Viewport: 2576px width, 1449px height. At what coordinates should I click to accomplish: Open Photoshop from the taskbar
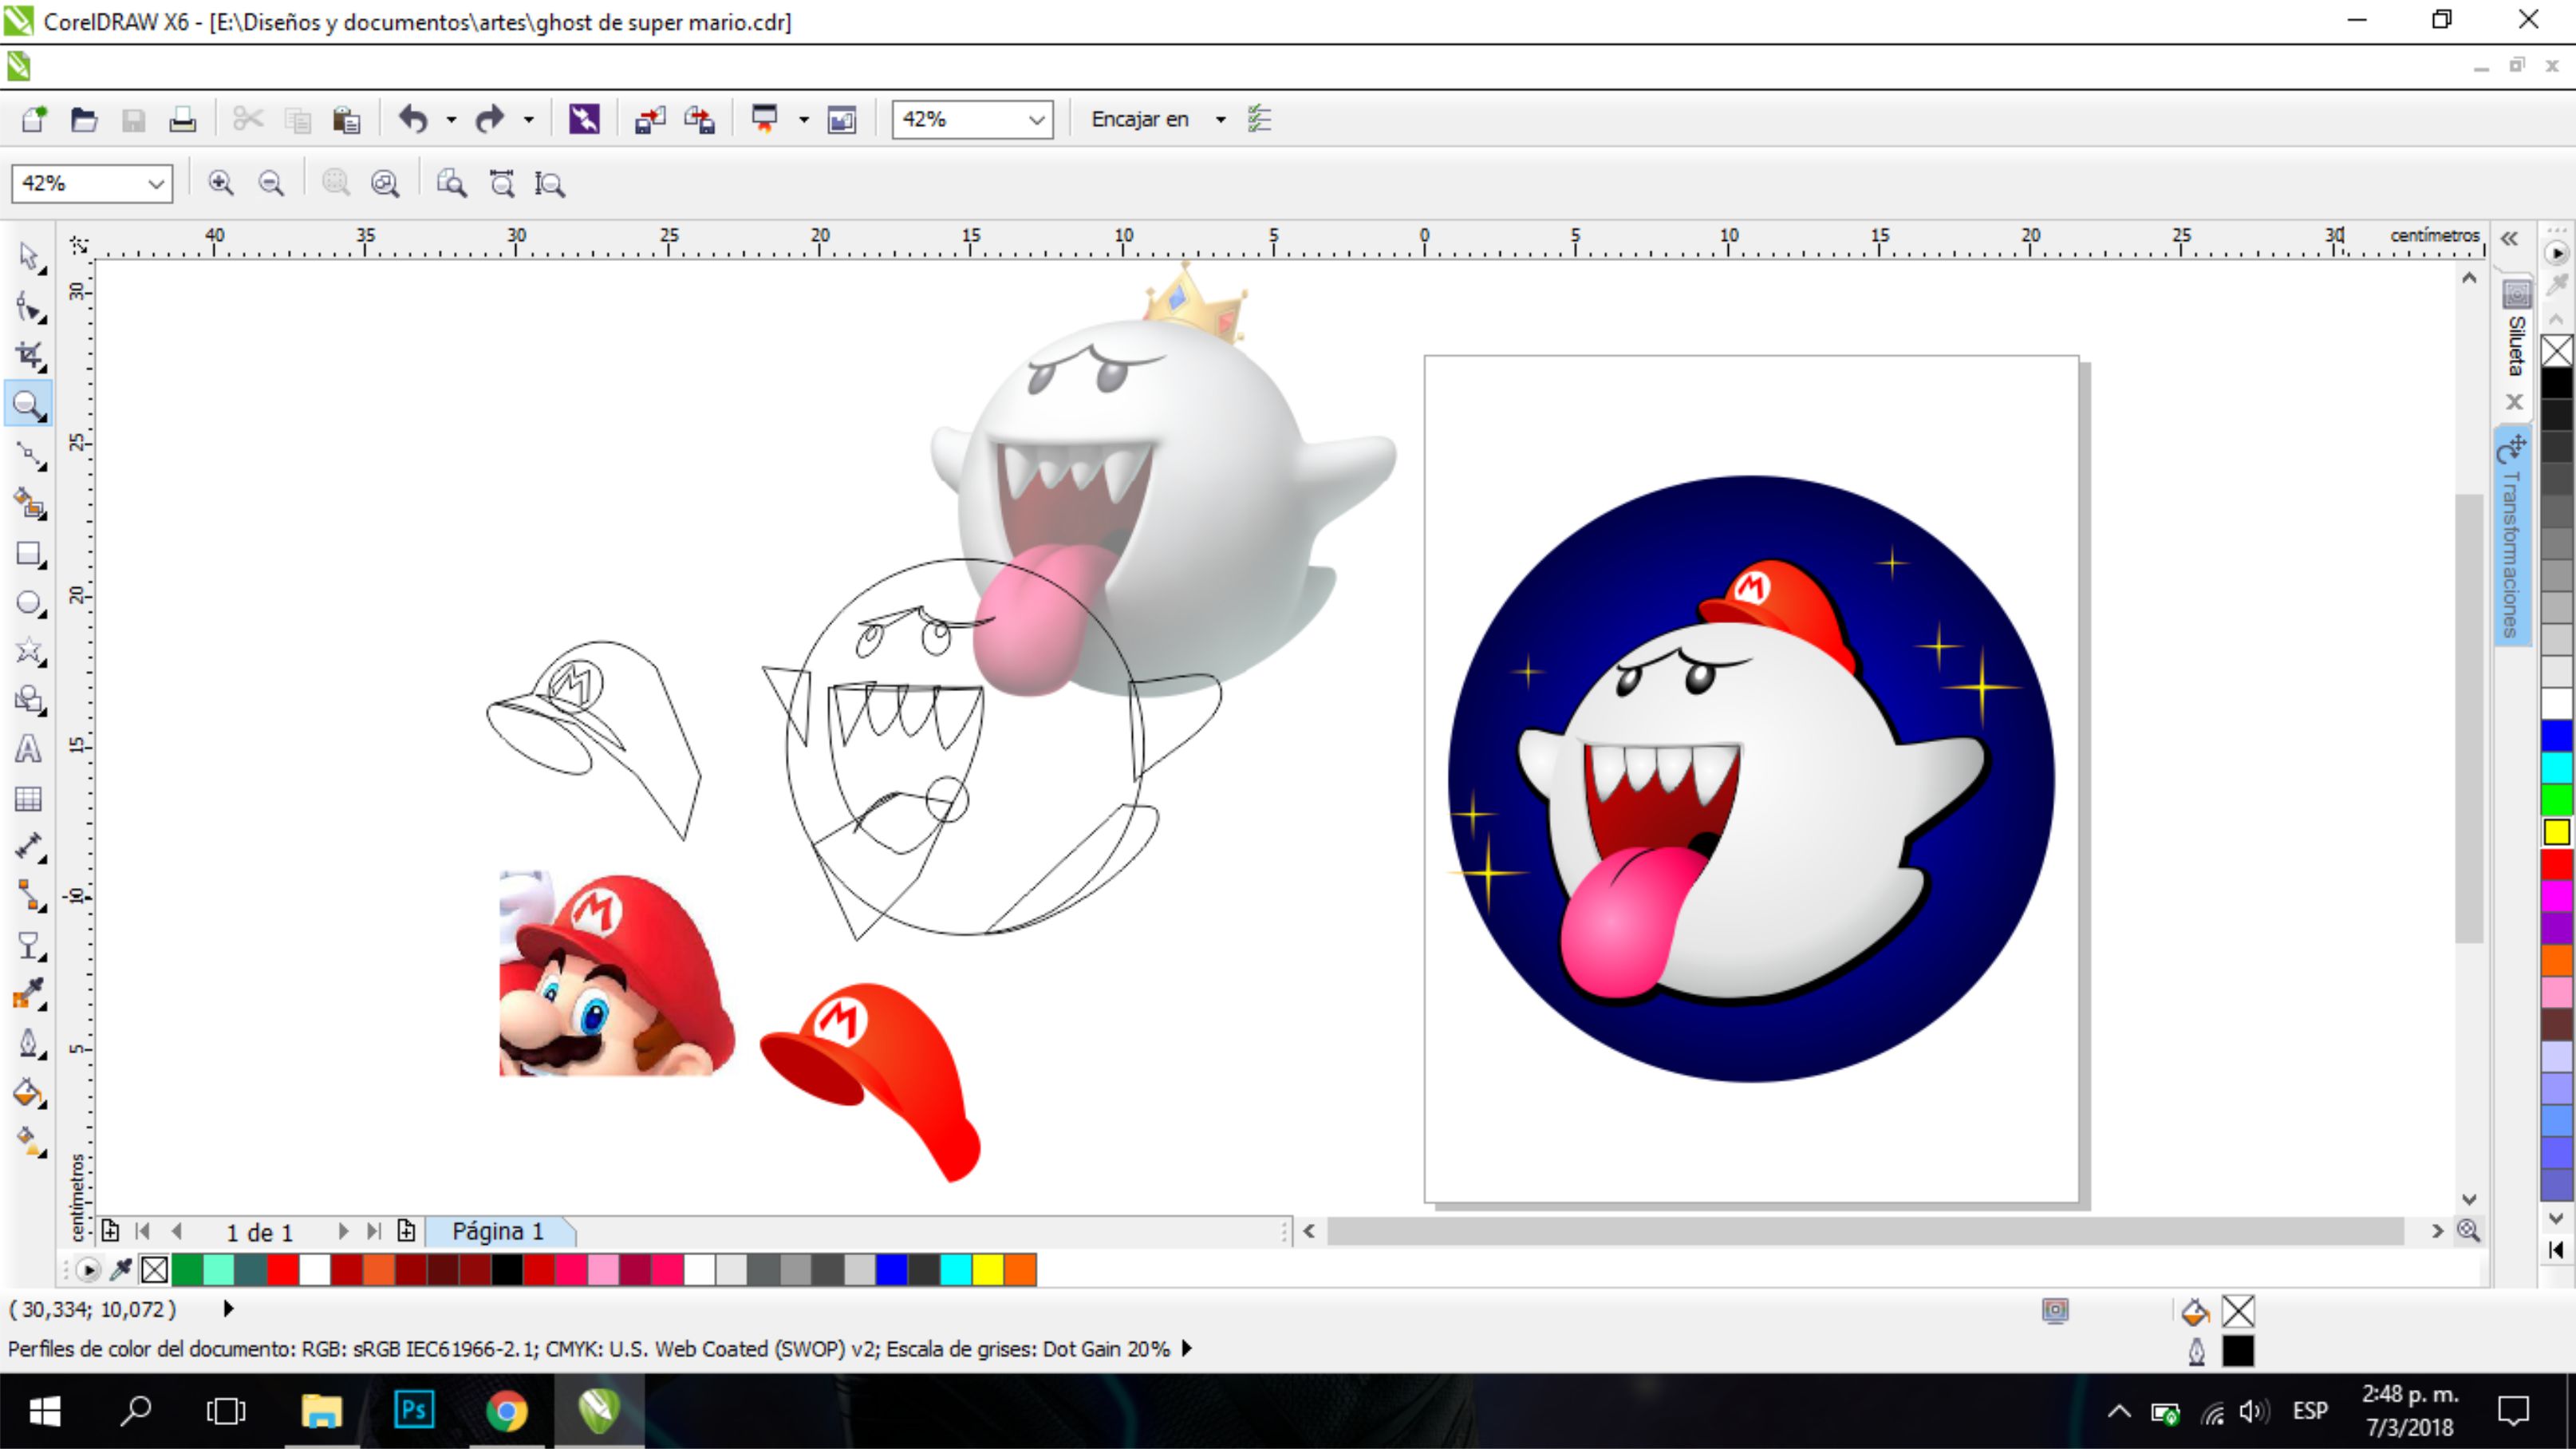pos(413,1411)
